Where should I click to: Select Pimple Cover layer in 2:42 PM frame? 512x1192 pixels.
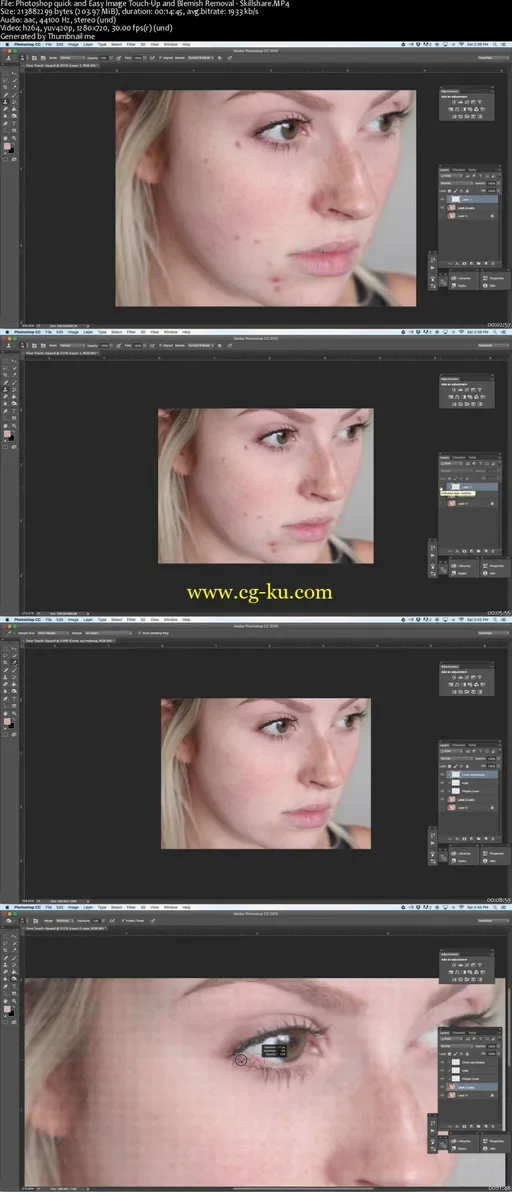click(472, 791)
